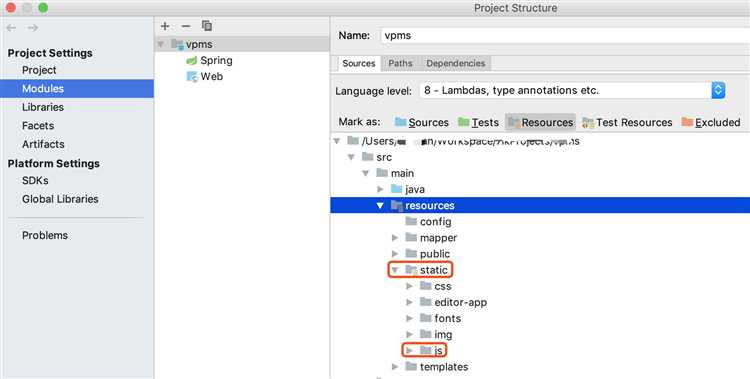The image size is (750, 379).
Task: Expand the img folder
Action: point(410,334)
